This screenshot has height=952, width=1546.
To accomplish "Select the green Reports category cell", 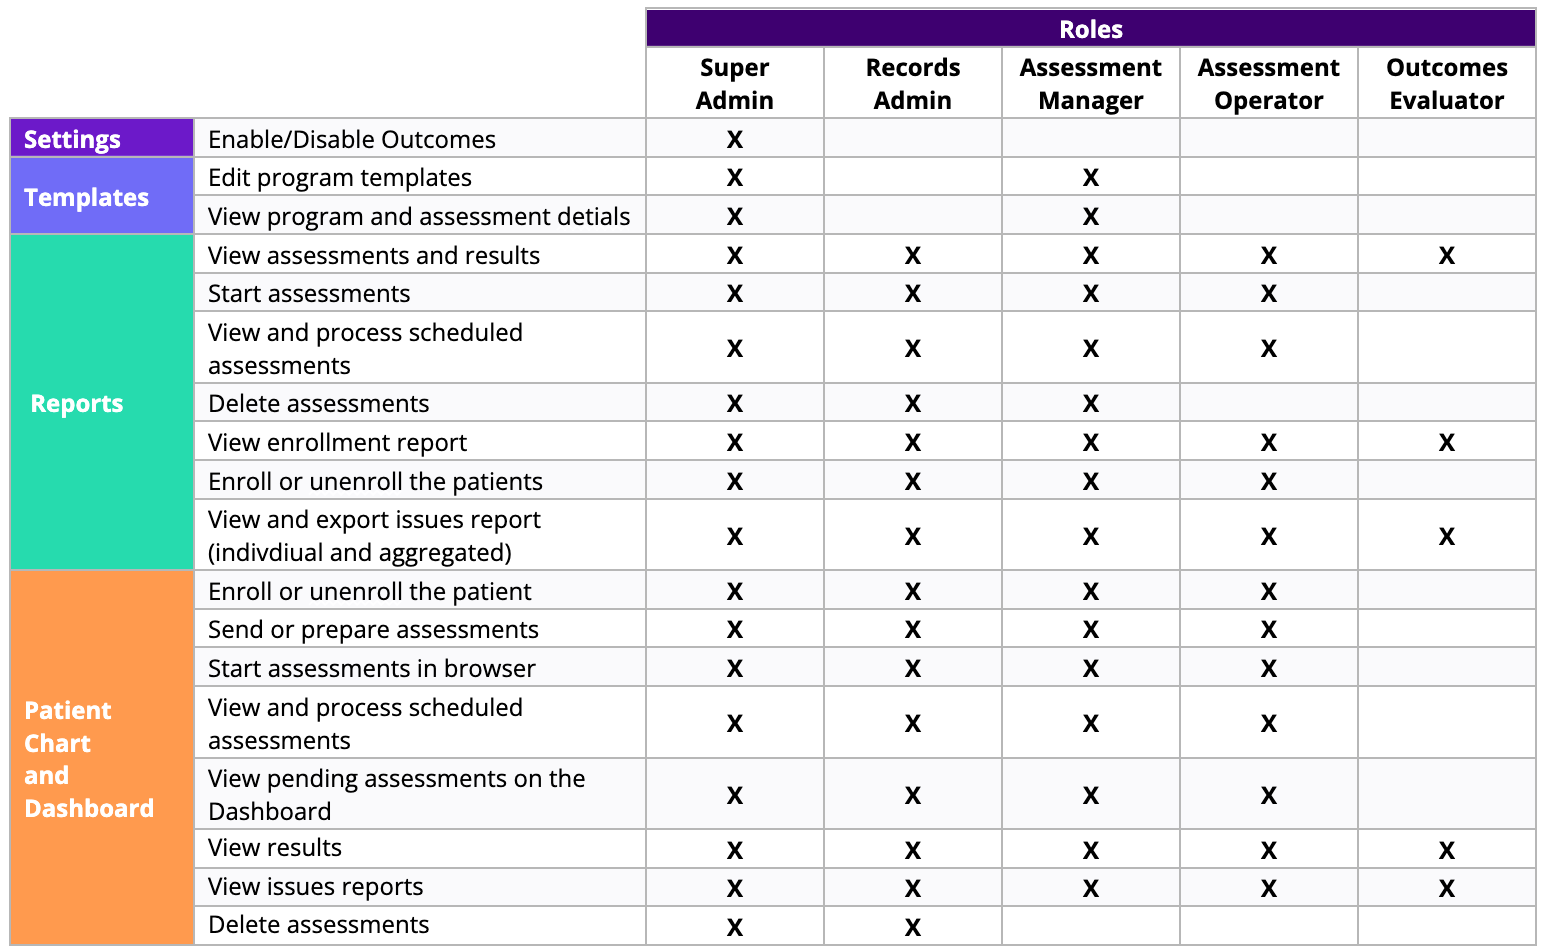I will (x=102, y=402).
